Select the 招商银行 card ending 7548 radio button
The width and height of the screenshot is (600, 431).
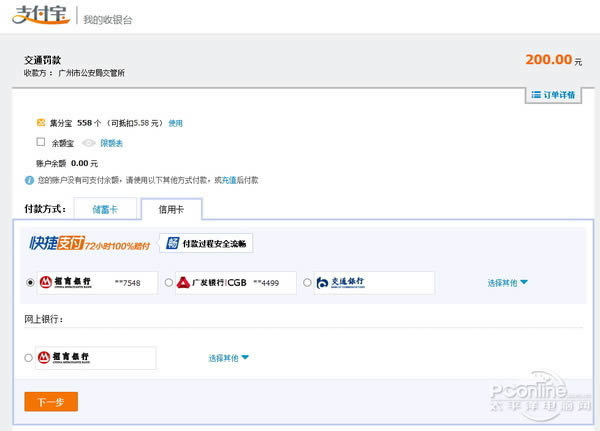30,283
